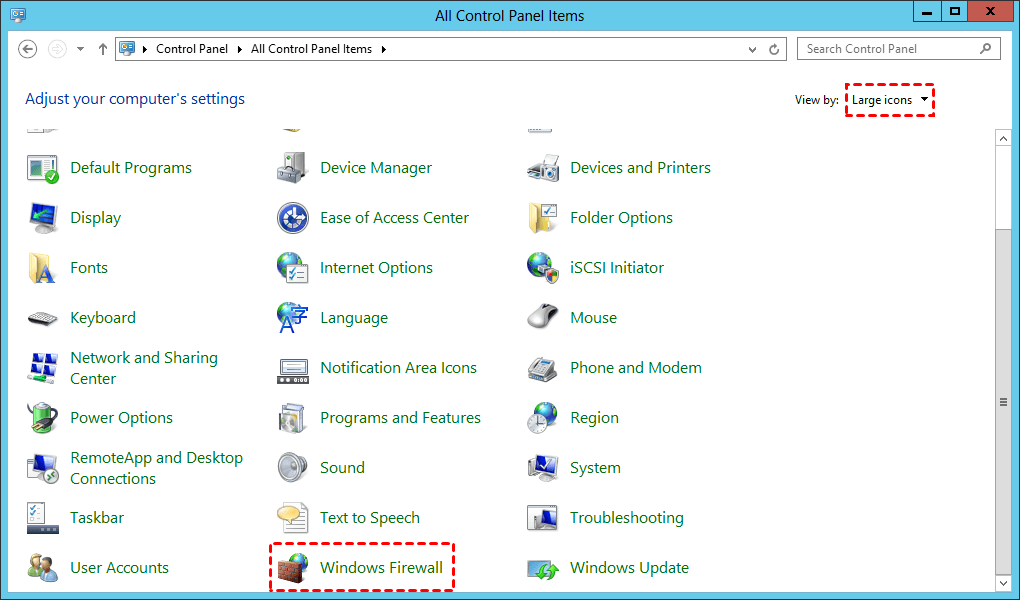Launch the Ease of Access Center icon
This screenshot has width=1020, height=600.
(x=292, y=218)
